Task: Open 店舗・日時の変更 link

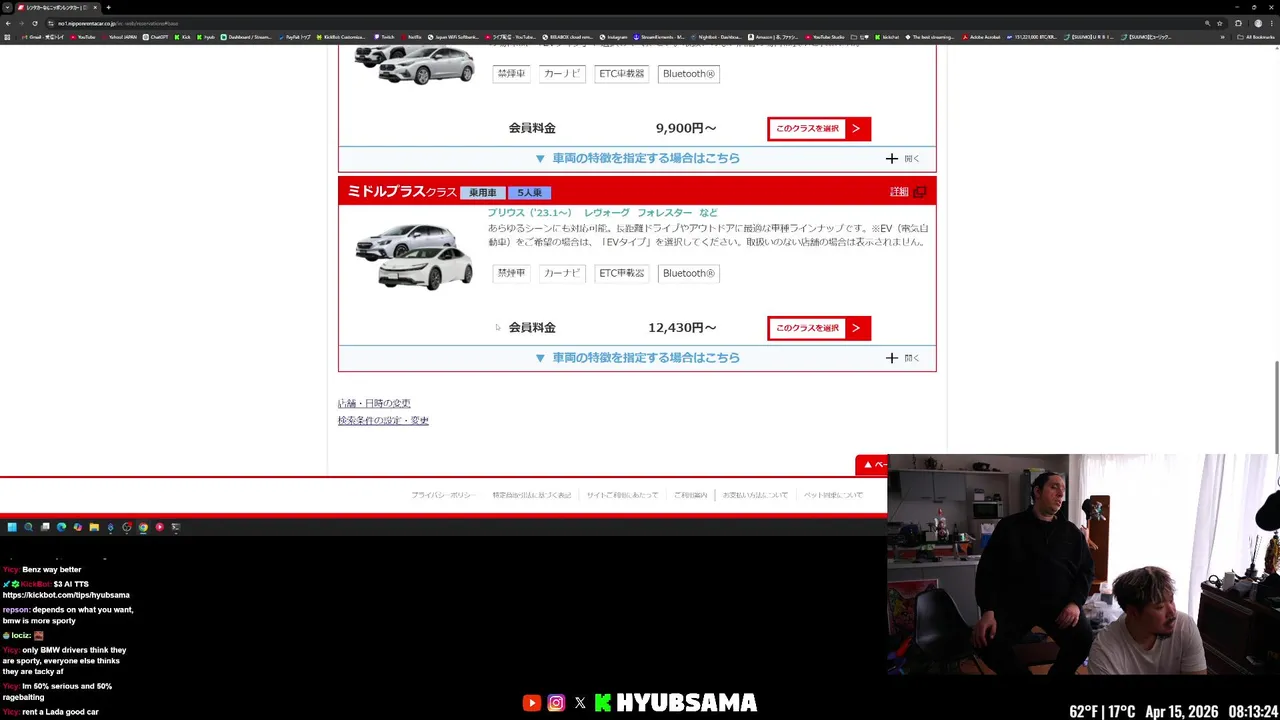Action: click(374, 403)
